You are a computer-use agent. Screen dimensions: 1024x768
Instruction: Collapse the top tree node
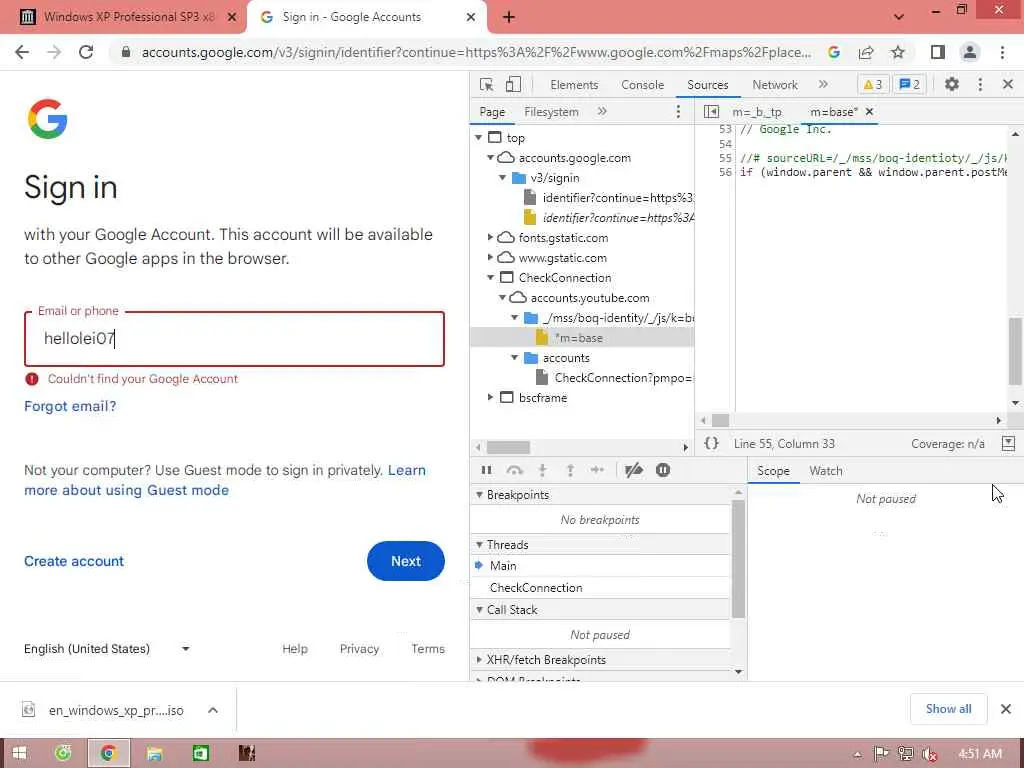click(x=479, y=138)
